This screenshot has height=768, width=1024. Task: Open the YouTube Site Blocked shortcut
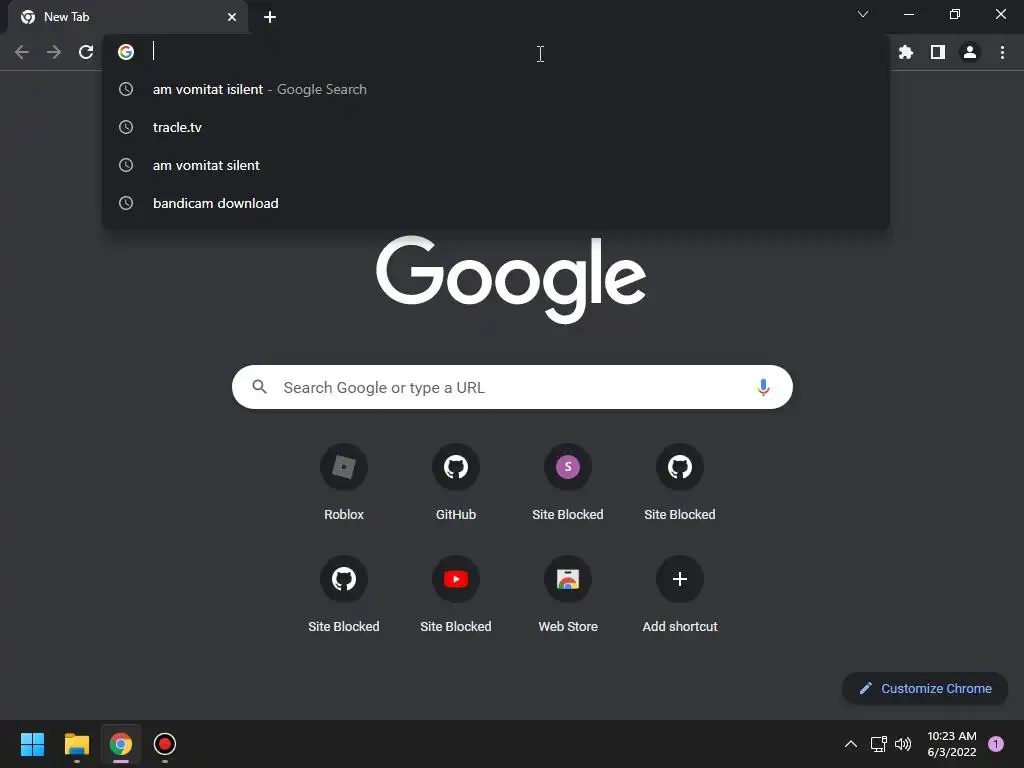coord(456,595)
